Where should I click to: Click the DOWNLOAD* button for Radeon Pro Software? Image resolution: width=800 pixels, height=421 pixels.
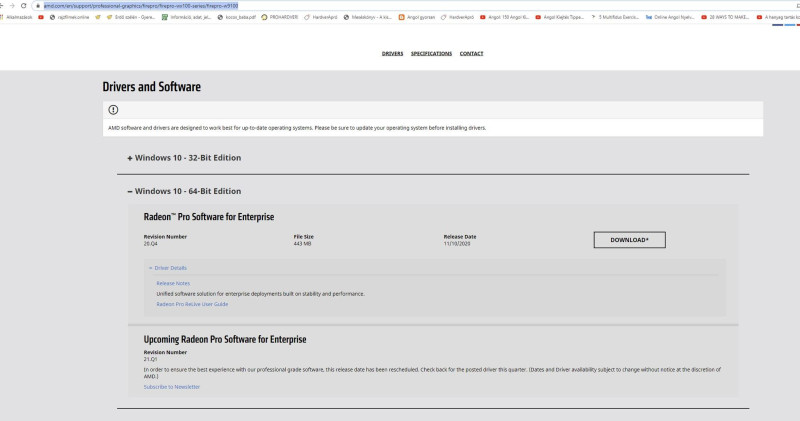pyautogui.click(x=629, y=240)
